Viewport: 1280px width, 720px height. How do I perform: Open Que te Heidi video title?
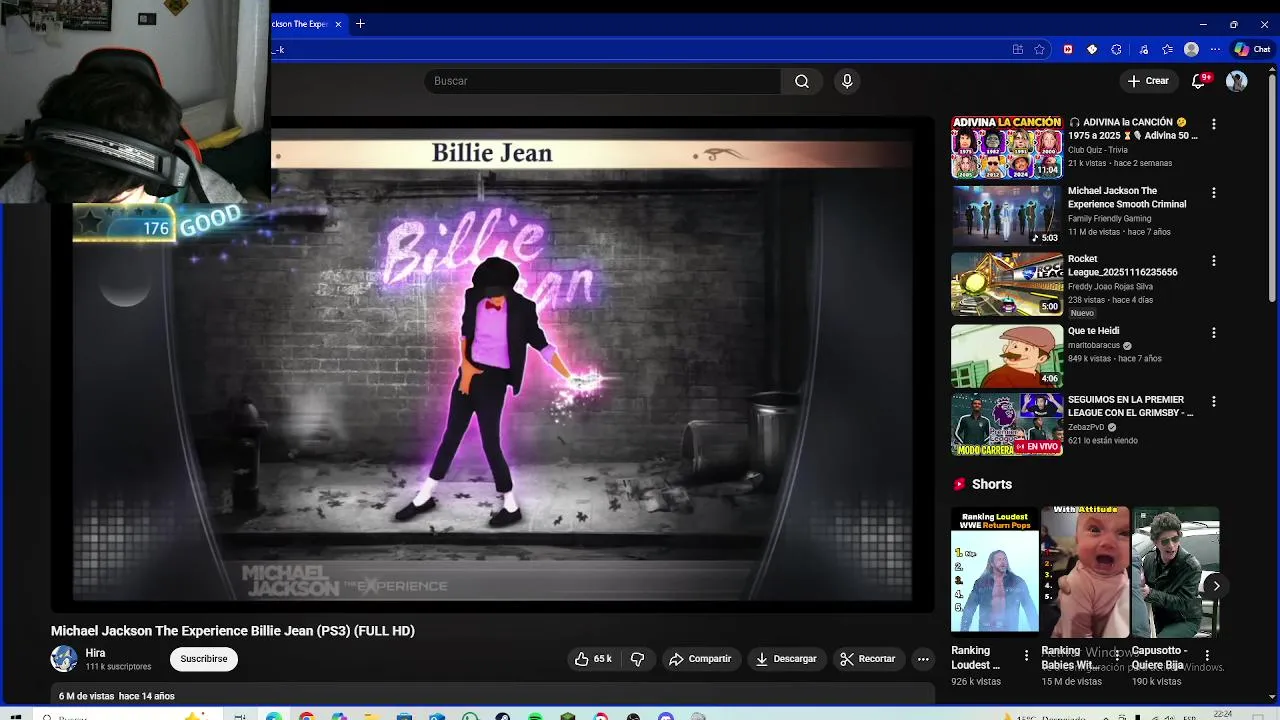click(x=1094, y=331)
